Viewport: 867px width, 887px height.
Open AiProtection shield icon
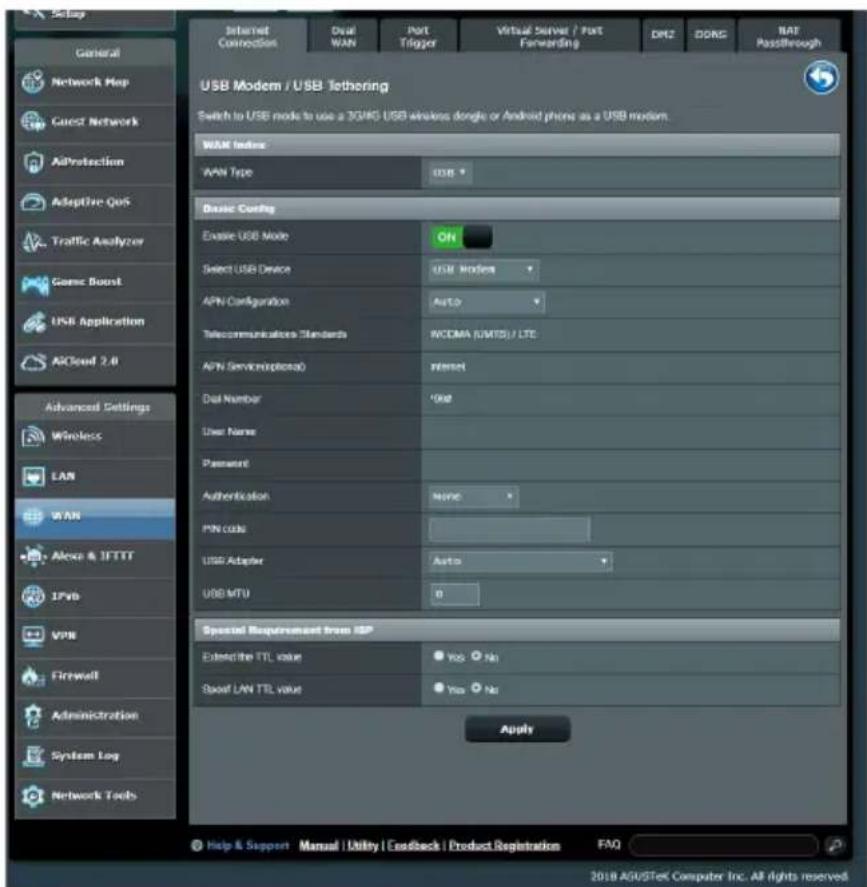click(33, 162)
